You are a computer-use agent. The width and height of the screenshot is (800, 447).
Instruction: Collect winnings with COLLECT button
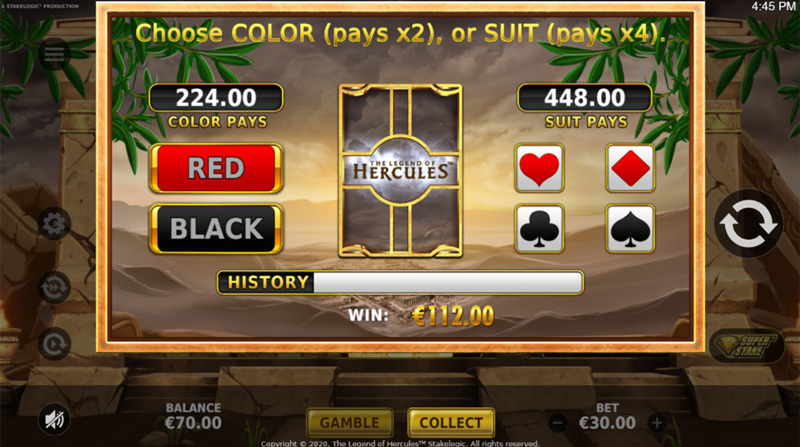451,423
